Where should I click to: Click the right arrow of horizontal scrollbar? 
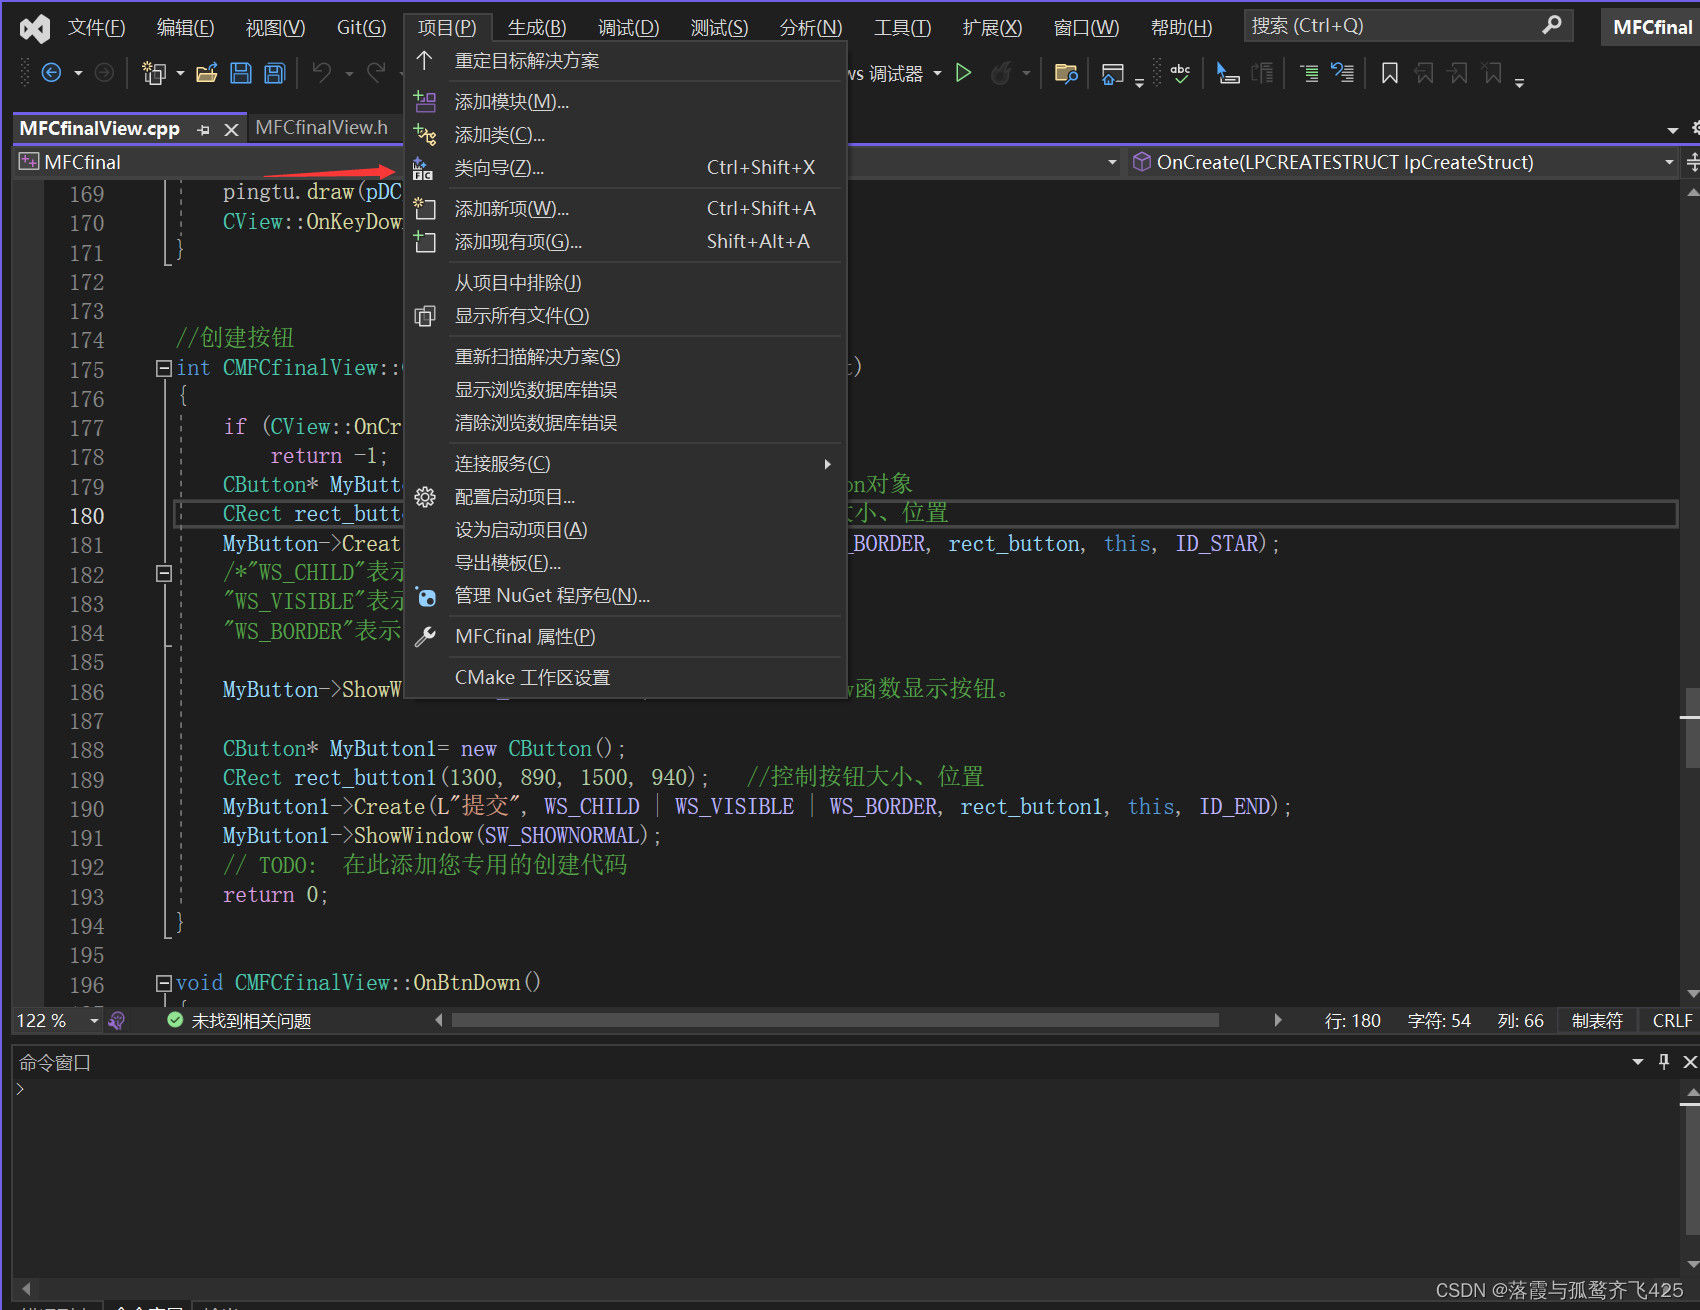click(x=1277, y=1020)
